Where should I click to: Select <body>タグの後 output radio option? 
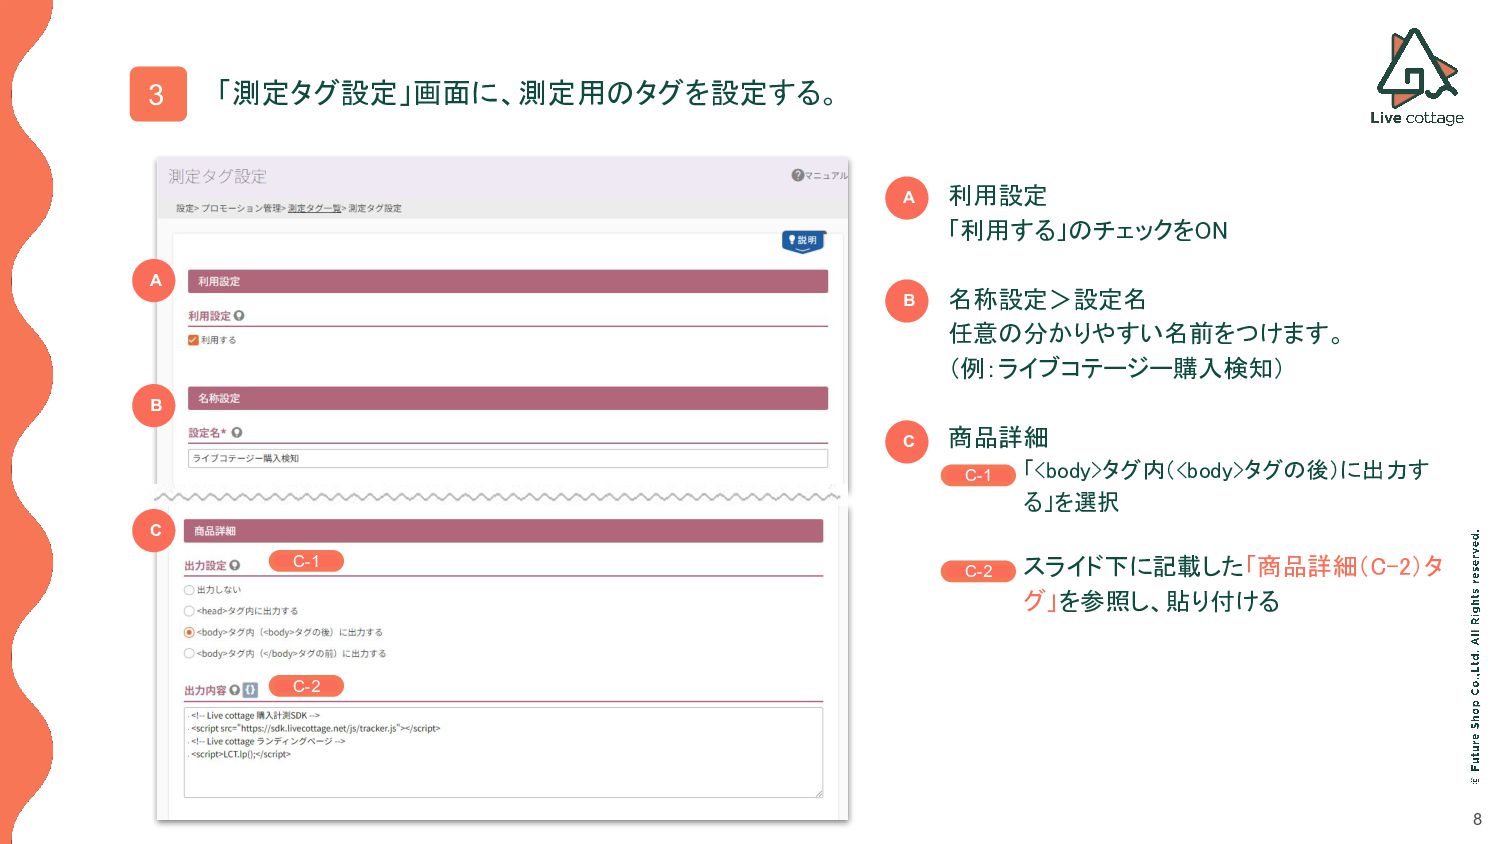point(189,632)
